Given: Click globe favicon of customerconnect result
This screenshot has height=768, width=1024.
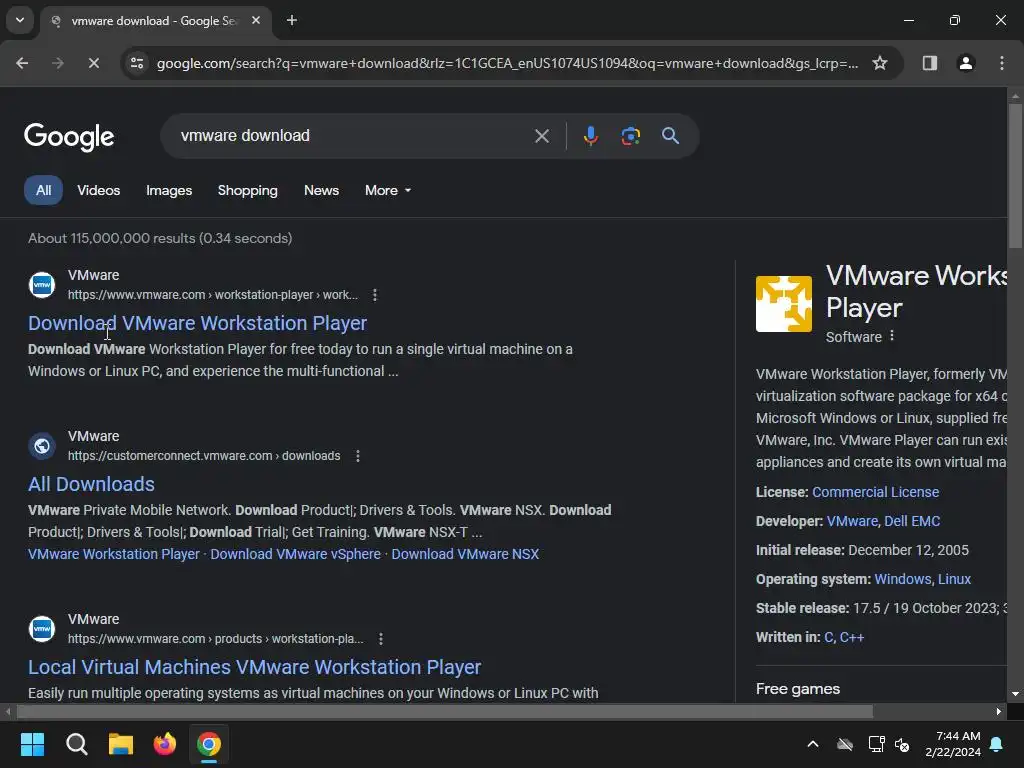Looking at the screenshot, I should [42, 445].
